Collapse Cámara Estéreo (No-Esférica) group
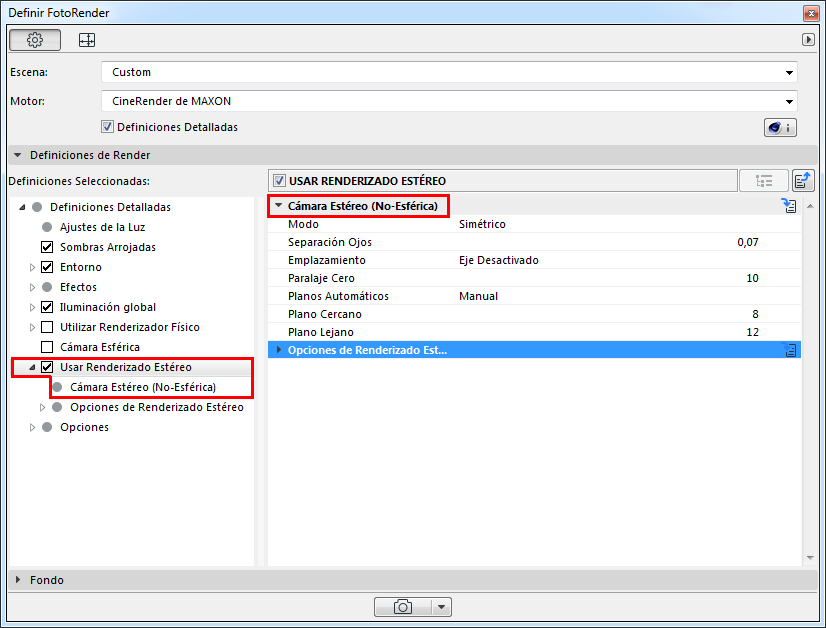 [279, 205]
